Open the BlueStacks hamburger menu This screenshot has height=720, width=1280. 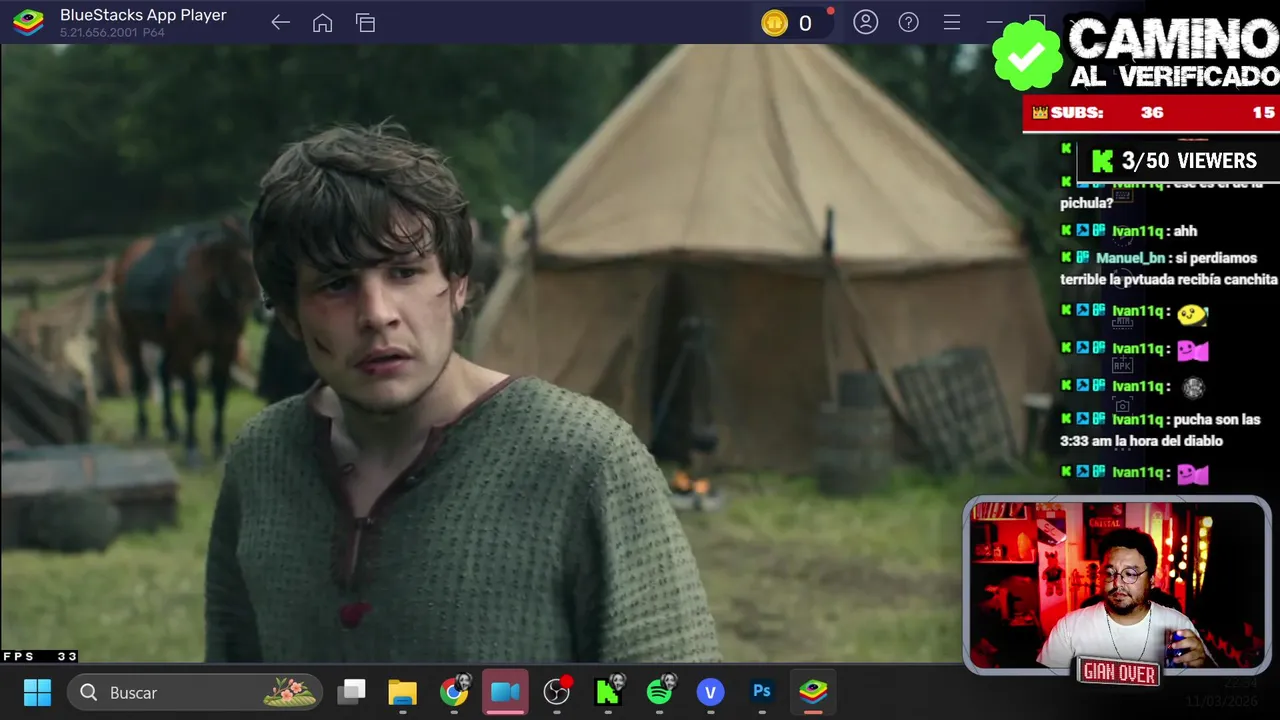click(952, 22)
